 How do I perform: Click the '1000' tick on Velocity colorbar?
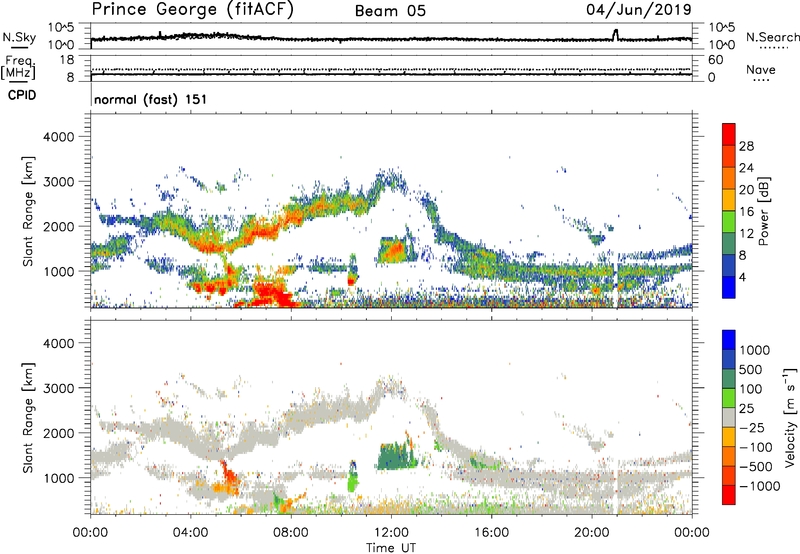click(755, 350)
